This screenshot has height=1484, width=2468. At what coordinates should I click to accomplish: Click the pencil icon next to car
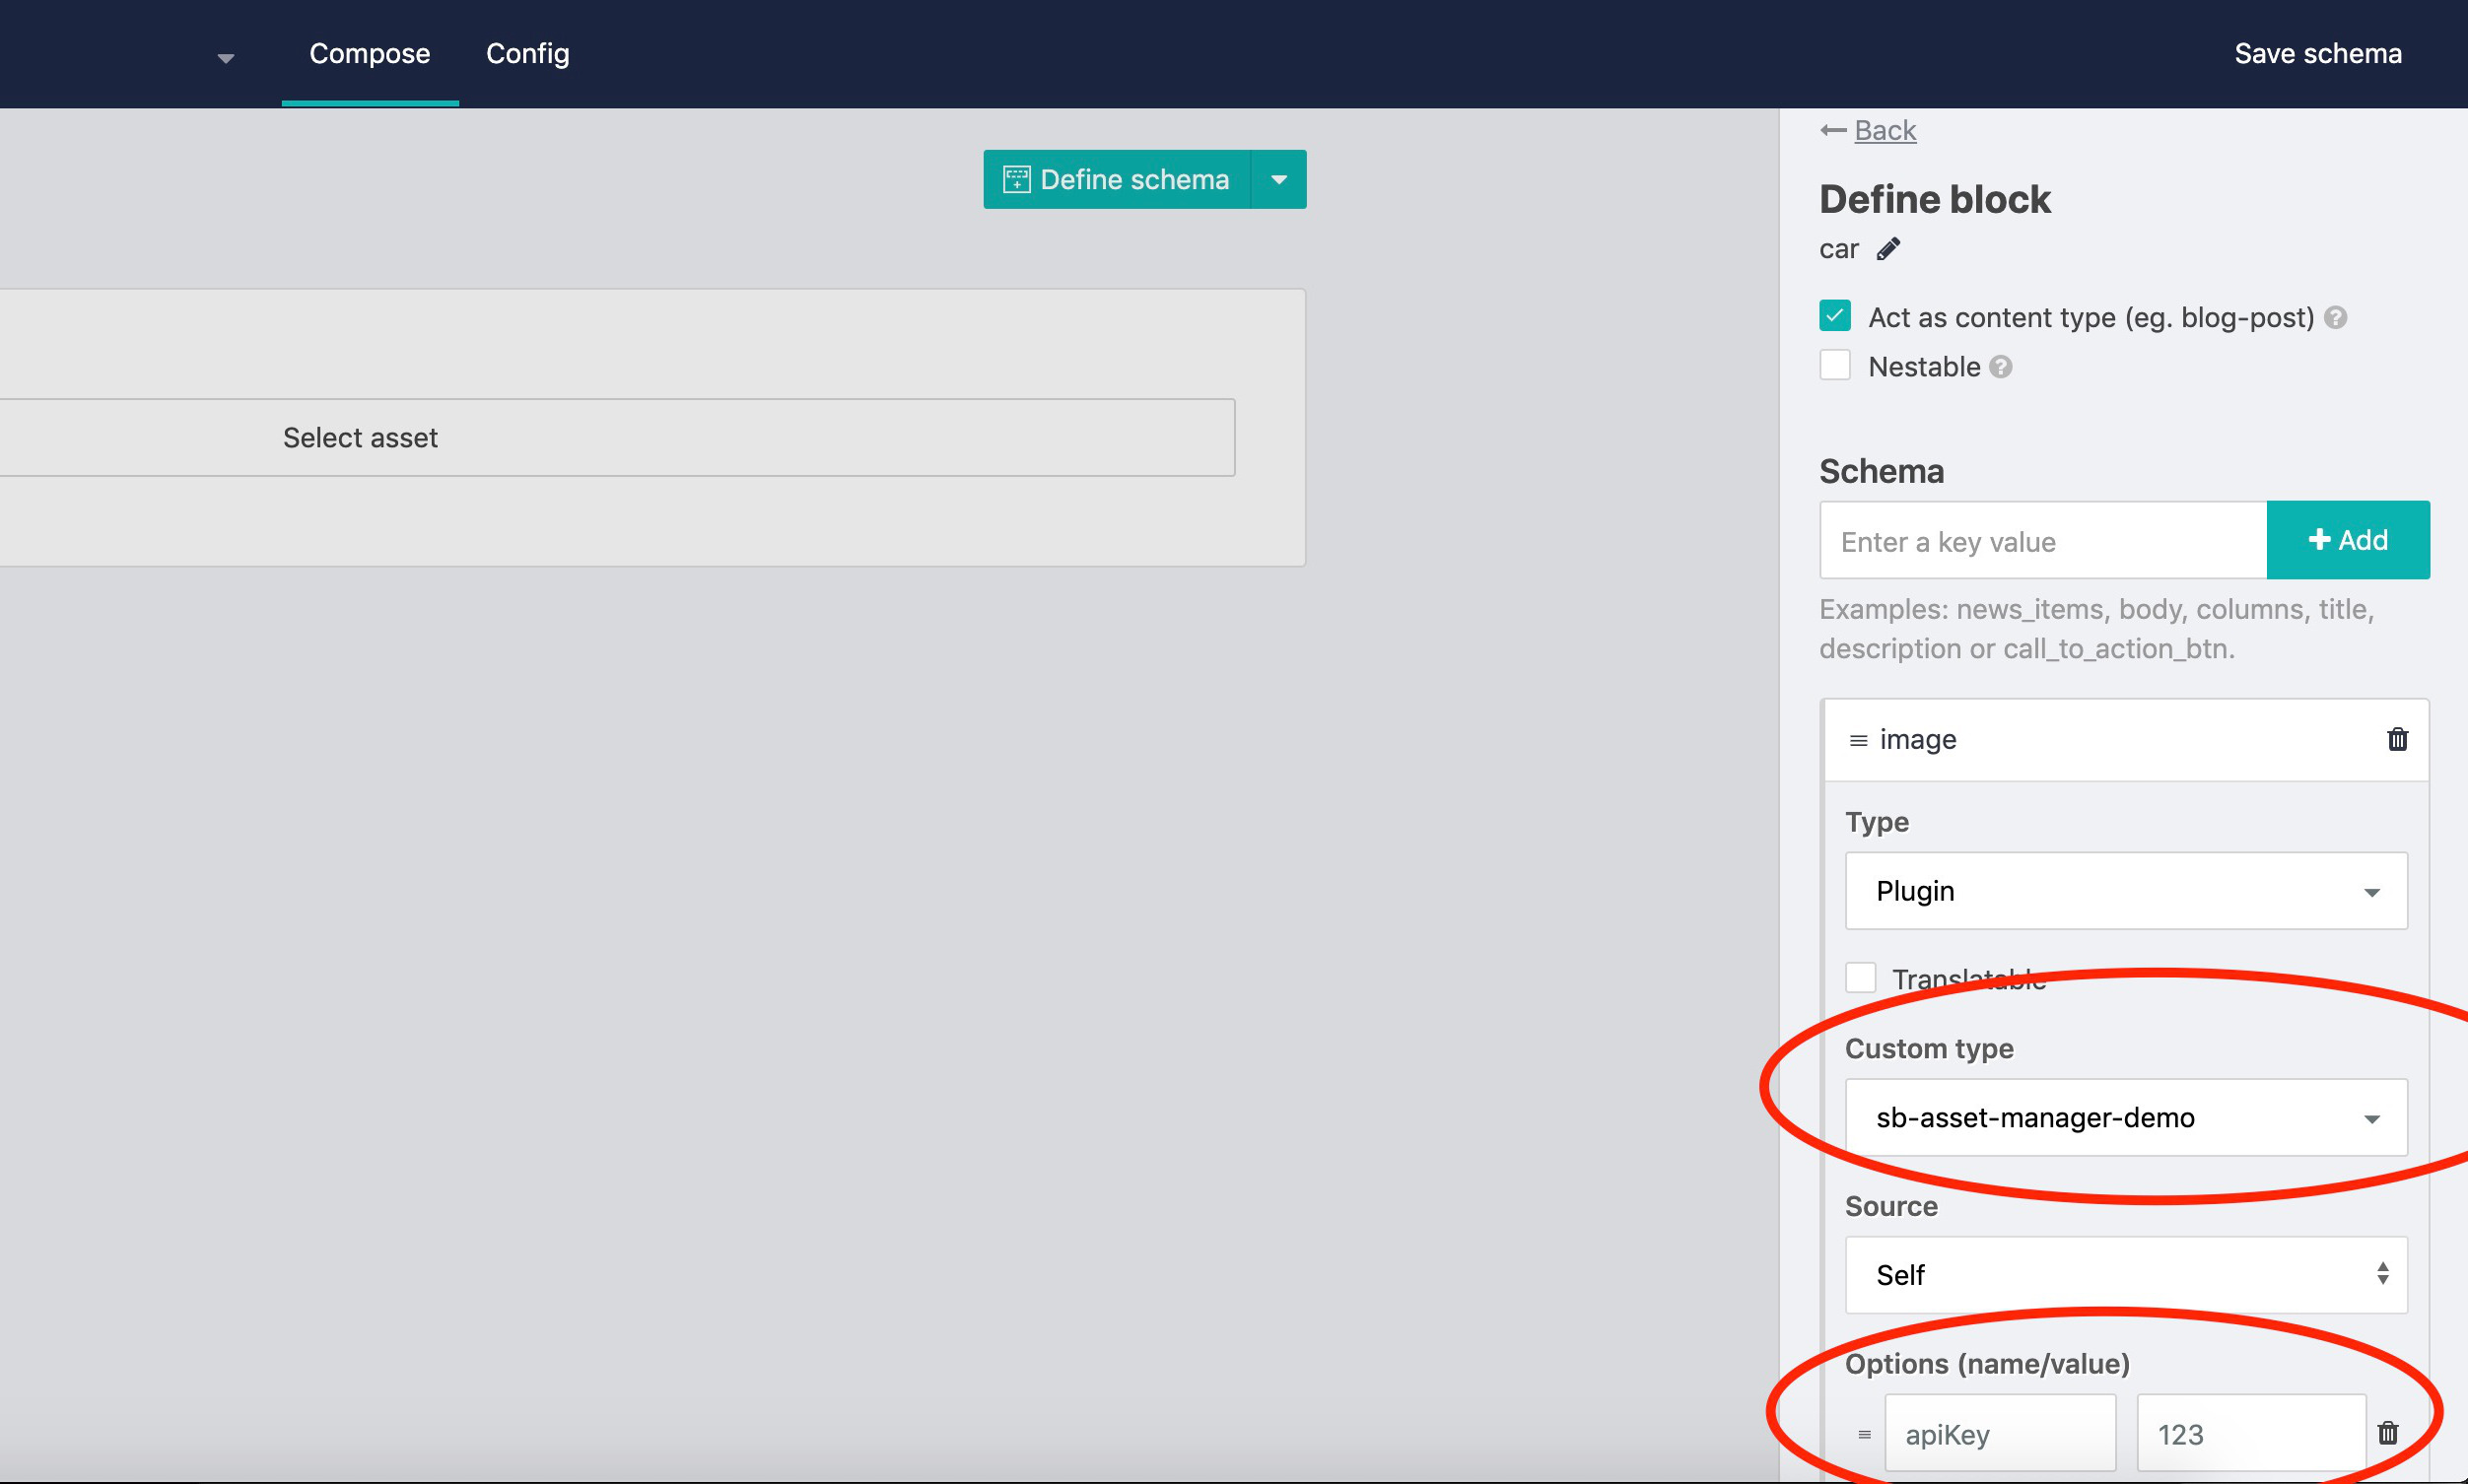click(x=1887, y=249)
